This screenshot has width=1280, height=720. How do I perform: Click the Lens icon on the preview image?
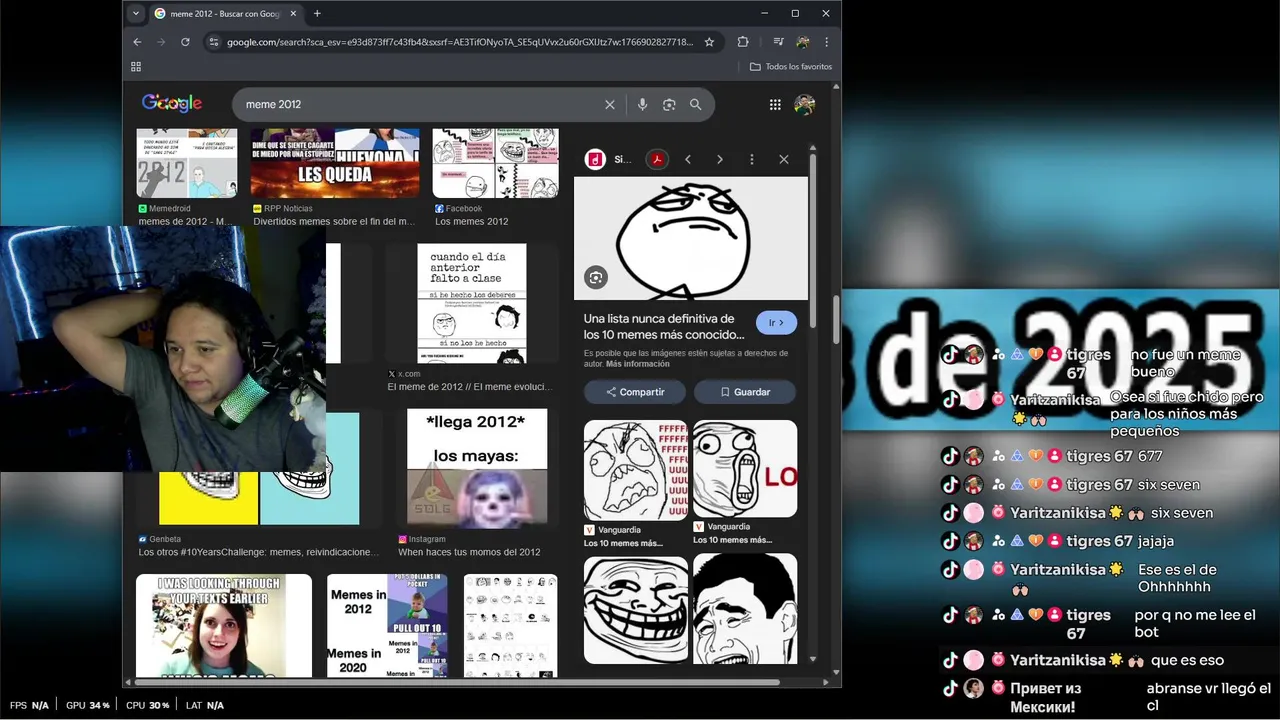(596, 278)
